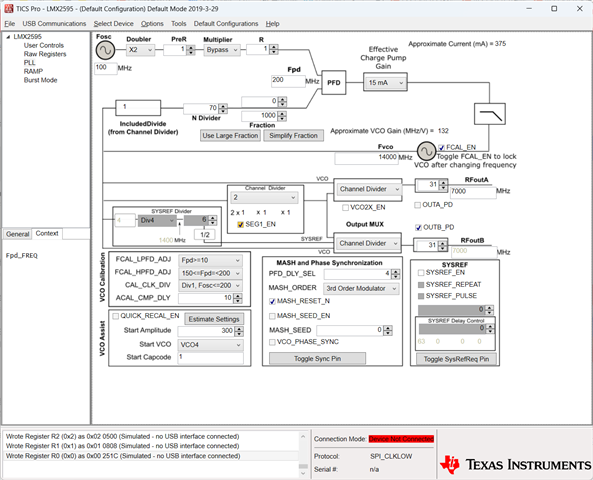Screen dimensions: 593x480
Task: Open the charge pump gain 15 mA dropdown
Action: tap(385, 82)
